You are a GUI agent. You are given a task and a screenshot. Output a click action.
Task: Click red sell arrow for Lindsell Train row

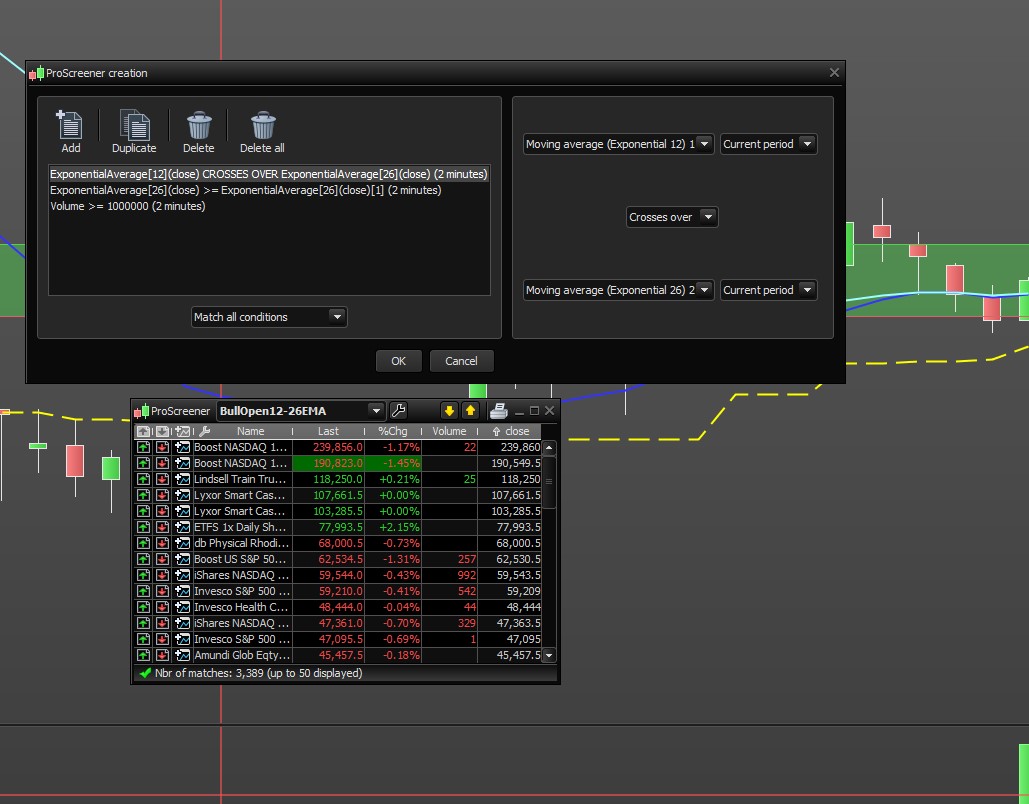(162, 479)
